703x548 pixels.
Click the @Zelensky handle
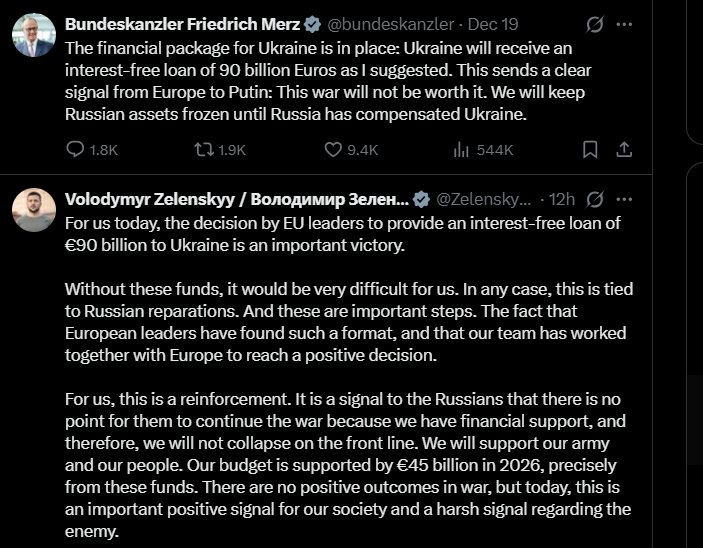tap(481, 198)
